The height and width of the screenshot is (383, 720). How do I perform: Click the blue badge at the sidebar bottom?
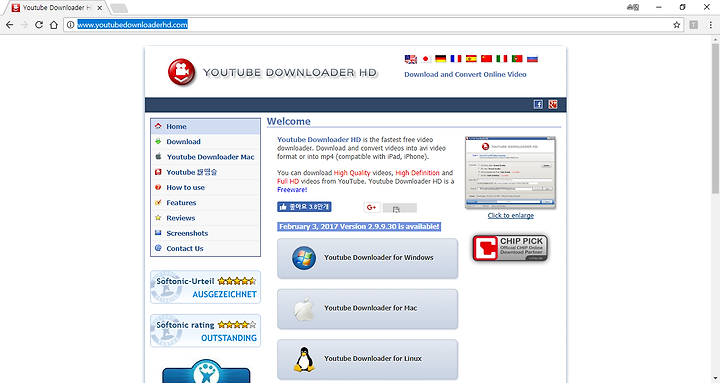(x=206, y=371)
